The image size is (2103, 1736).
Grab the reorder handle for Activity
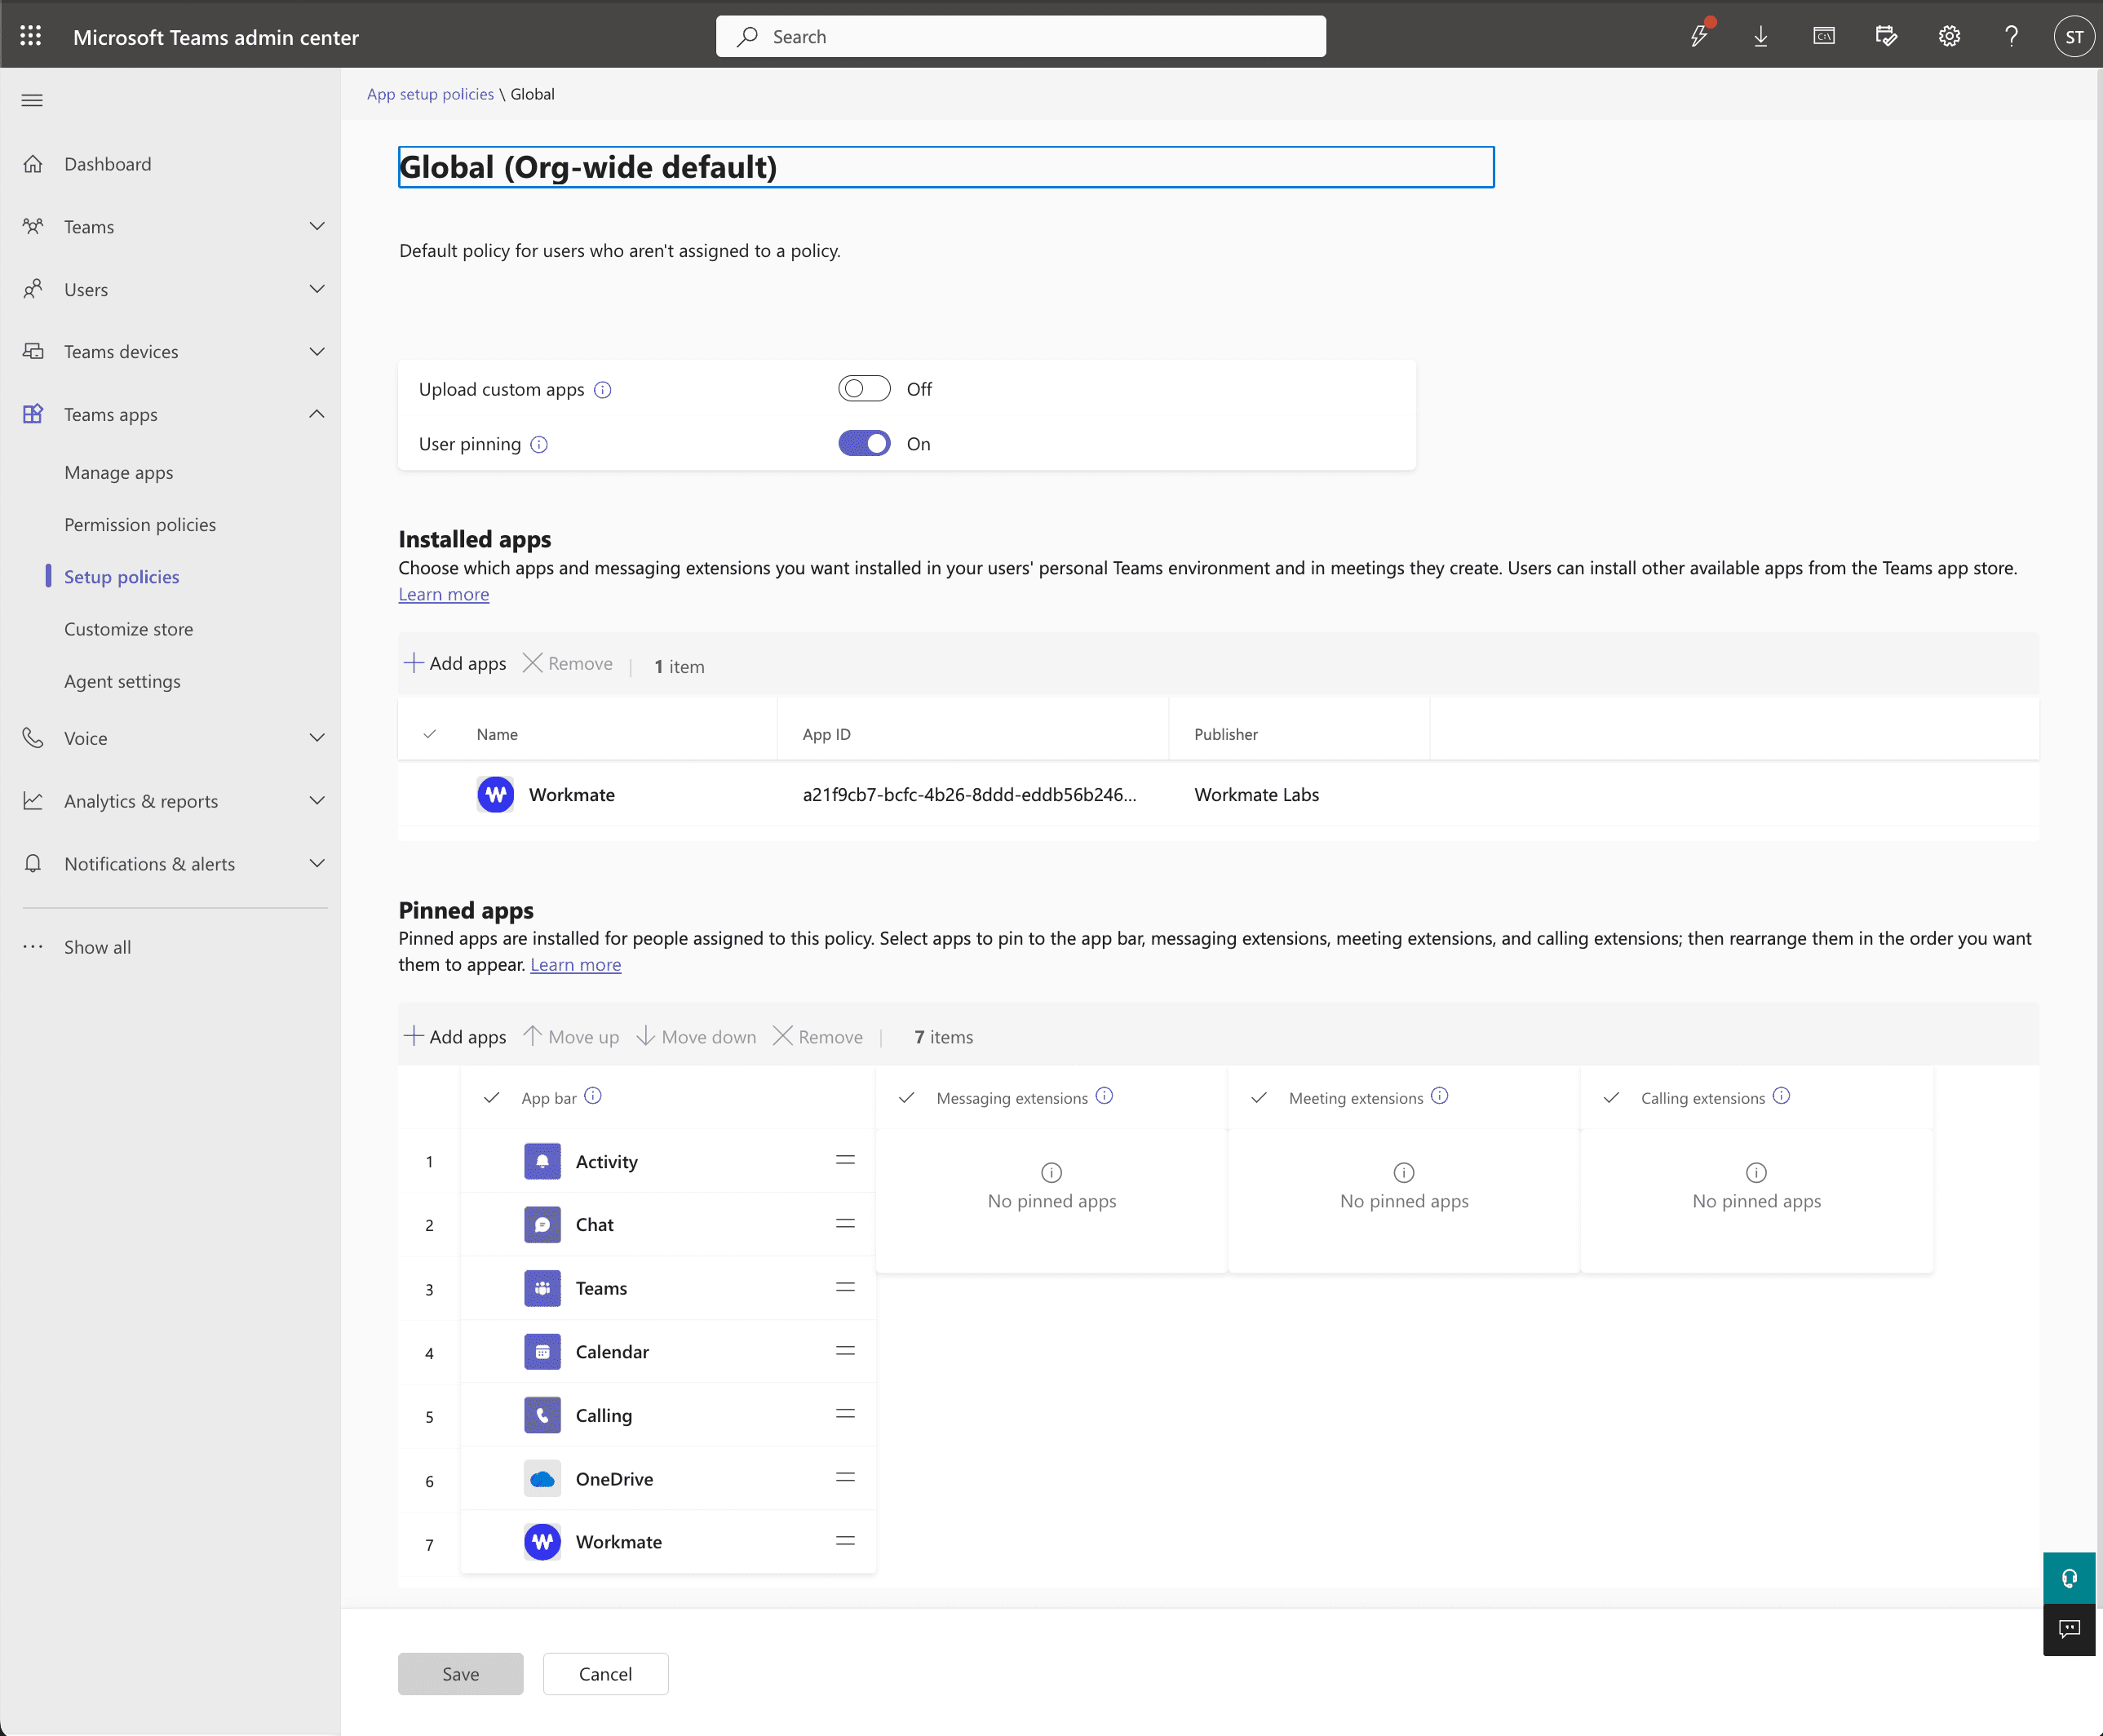[x=845, y=1160]
